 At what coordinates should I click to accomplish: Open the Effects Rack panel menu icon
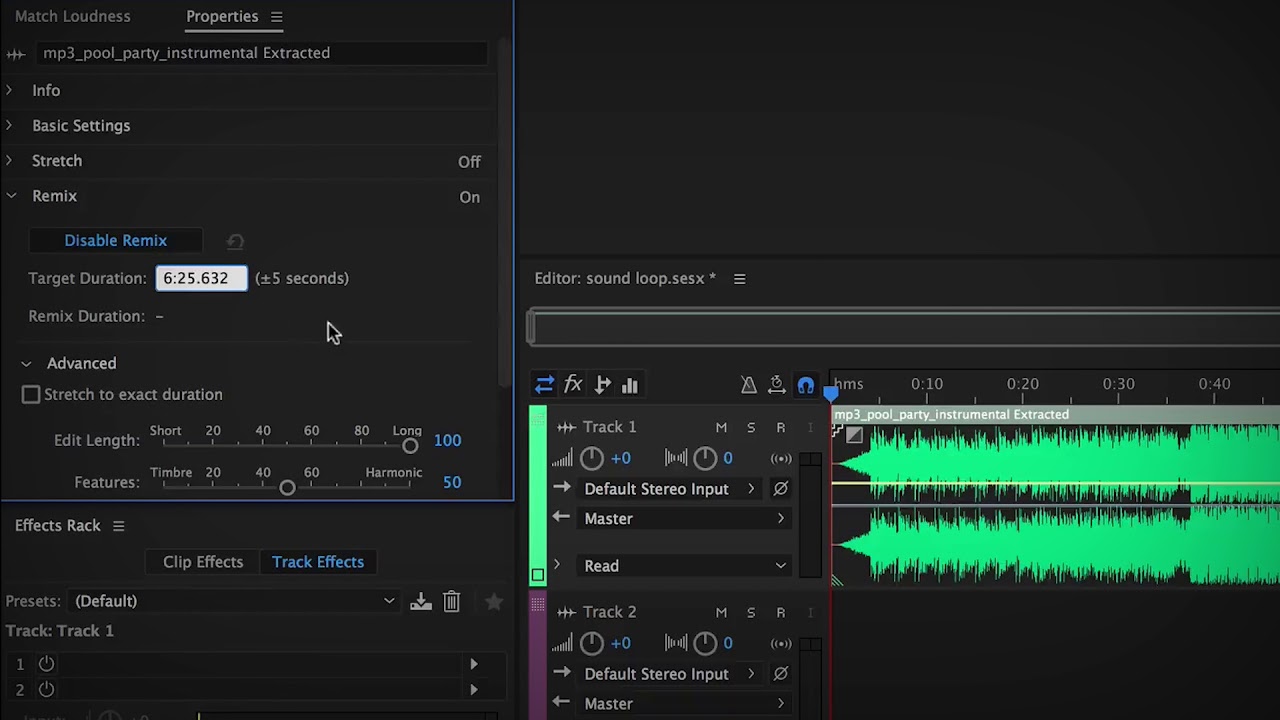click(x=118, y=526)
